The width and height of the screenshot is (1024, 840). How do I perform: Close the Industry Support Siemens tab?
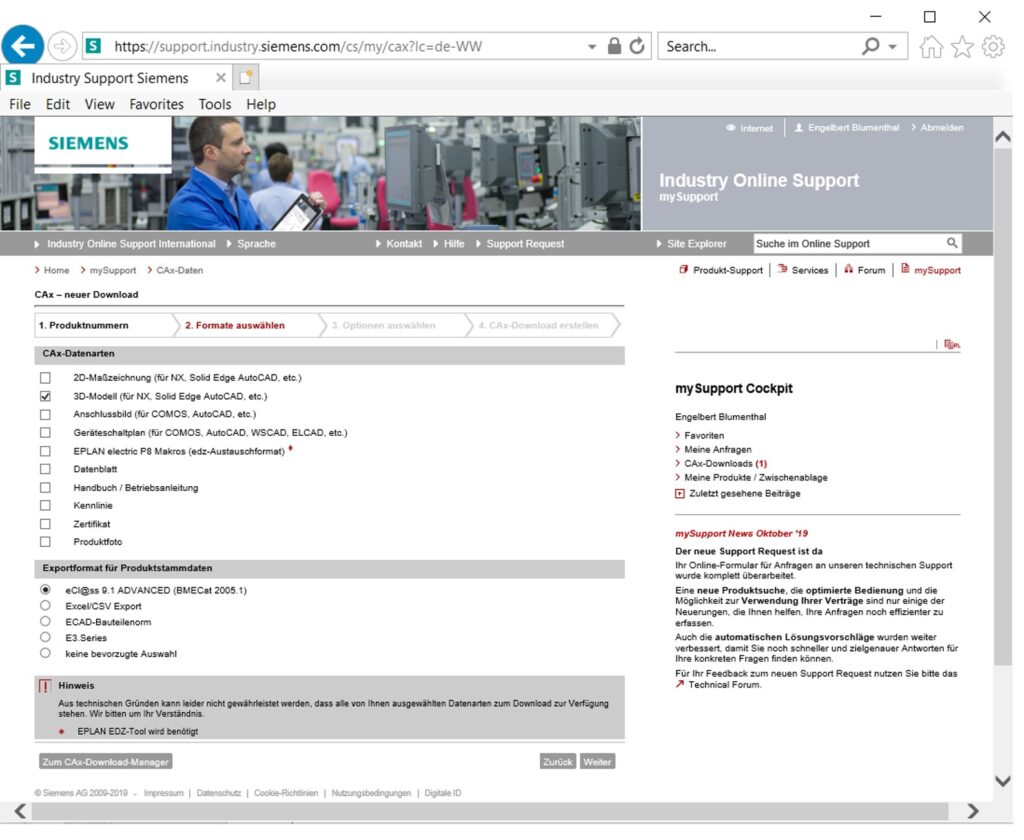(x=221, y=78)
